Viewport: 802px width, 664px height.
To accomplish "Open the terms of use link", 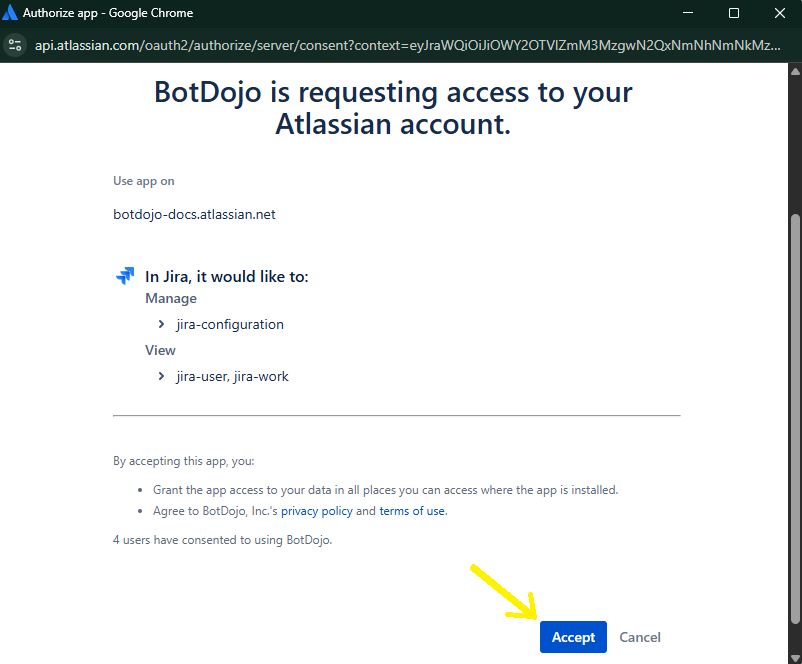I will pos(412,511).
